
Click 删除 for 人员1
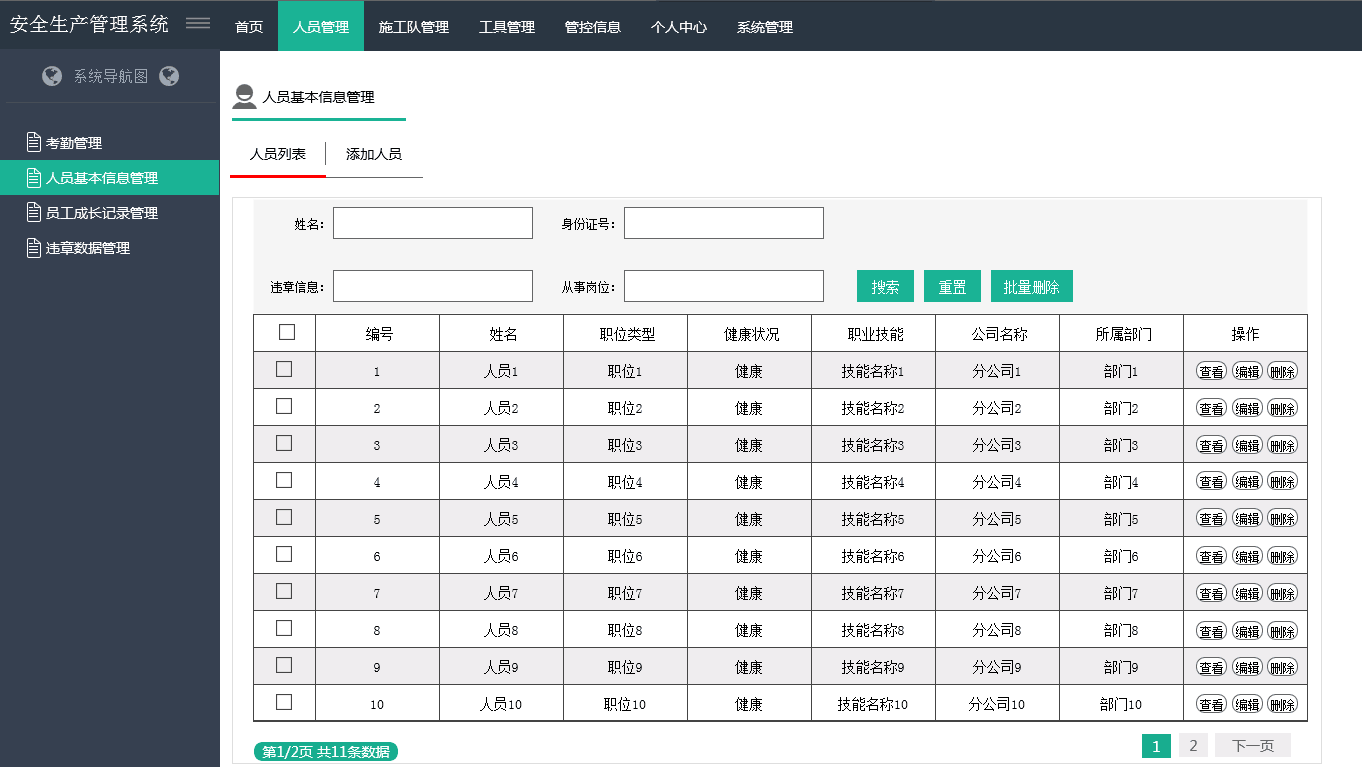pyautogui.click(x=1282, y=371)
